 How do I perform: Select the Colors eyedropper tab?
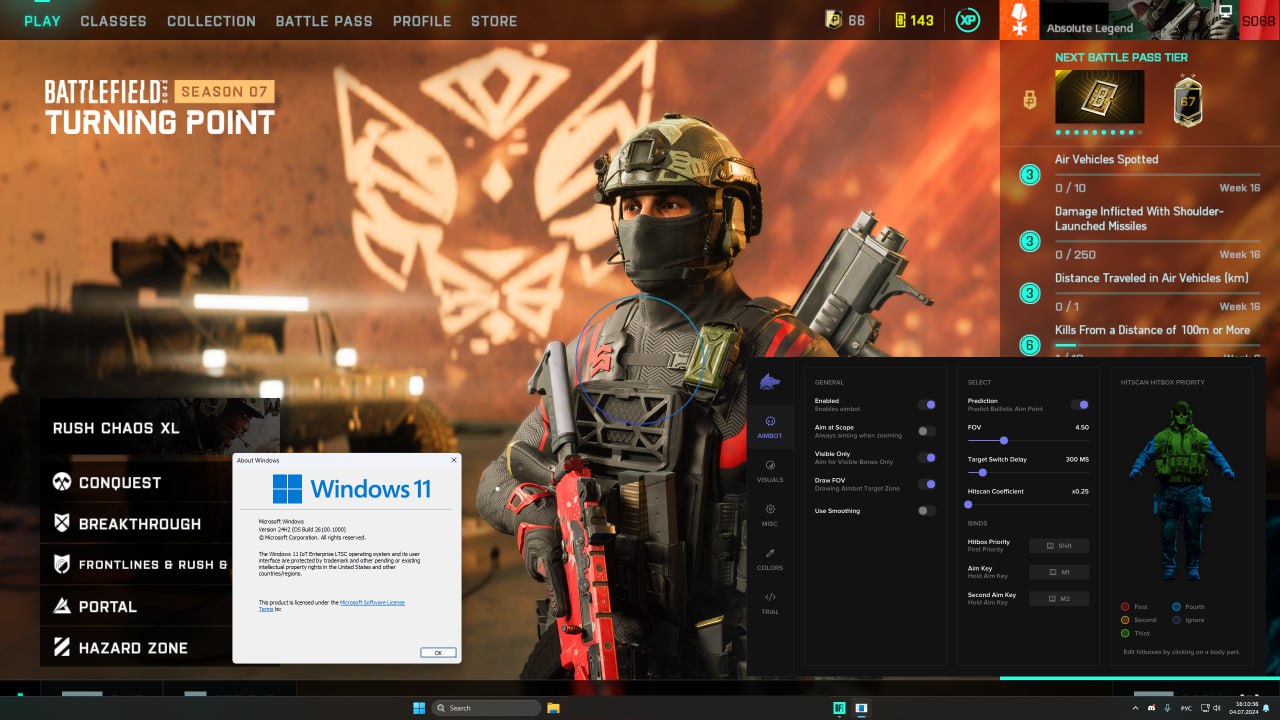click(770, 559)
